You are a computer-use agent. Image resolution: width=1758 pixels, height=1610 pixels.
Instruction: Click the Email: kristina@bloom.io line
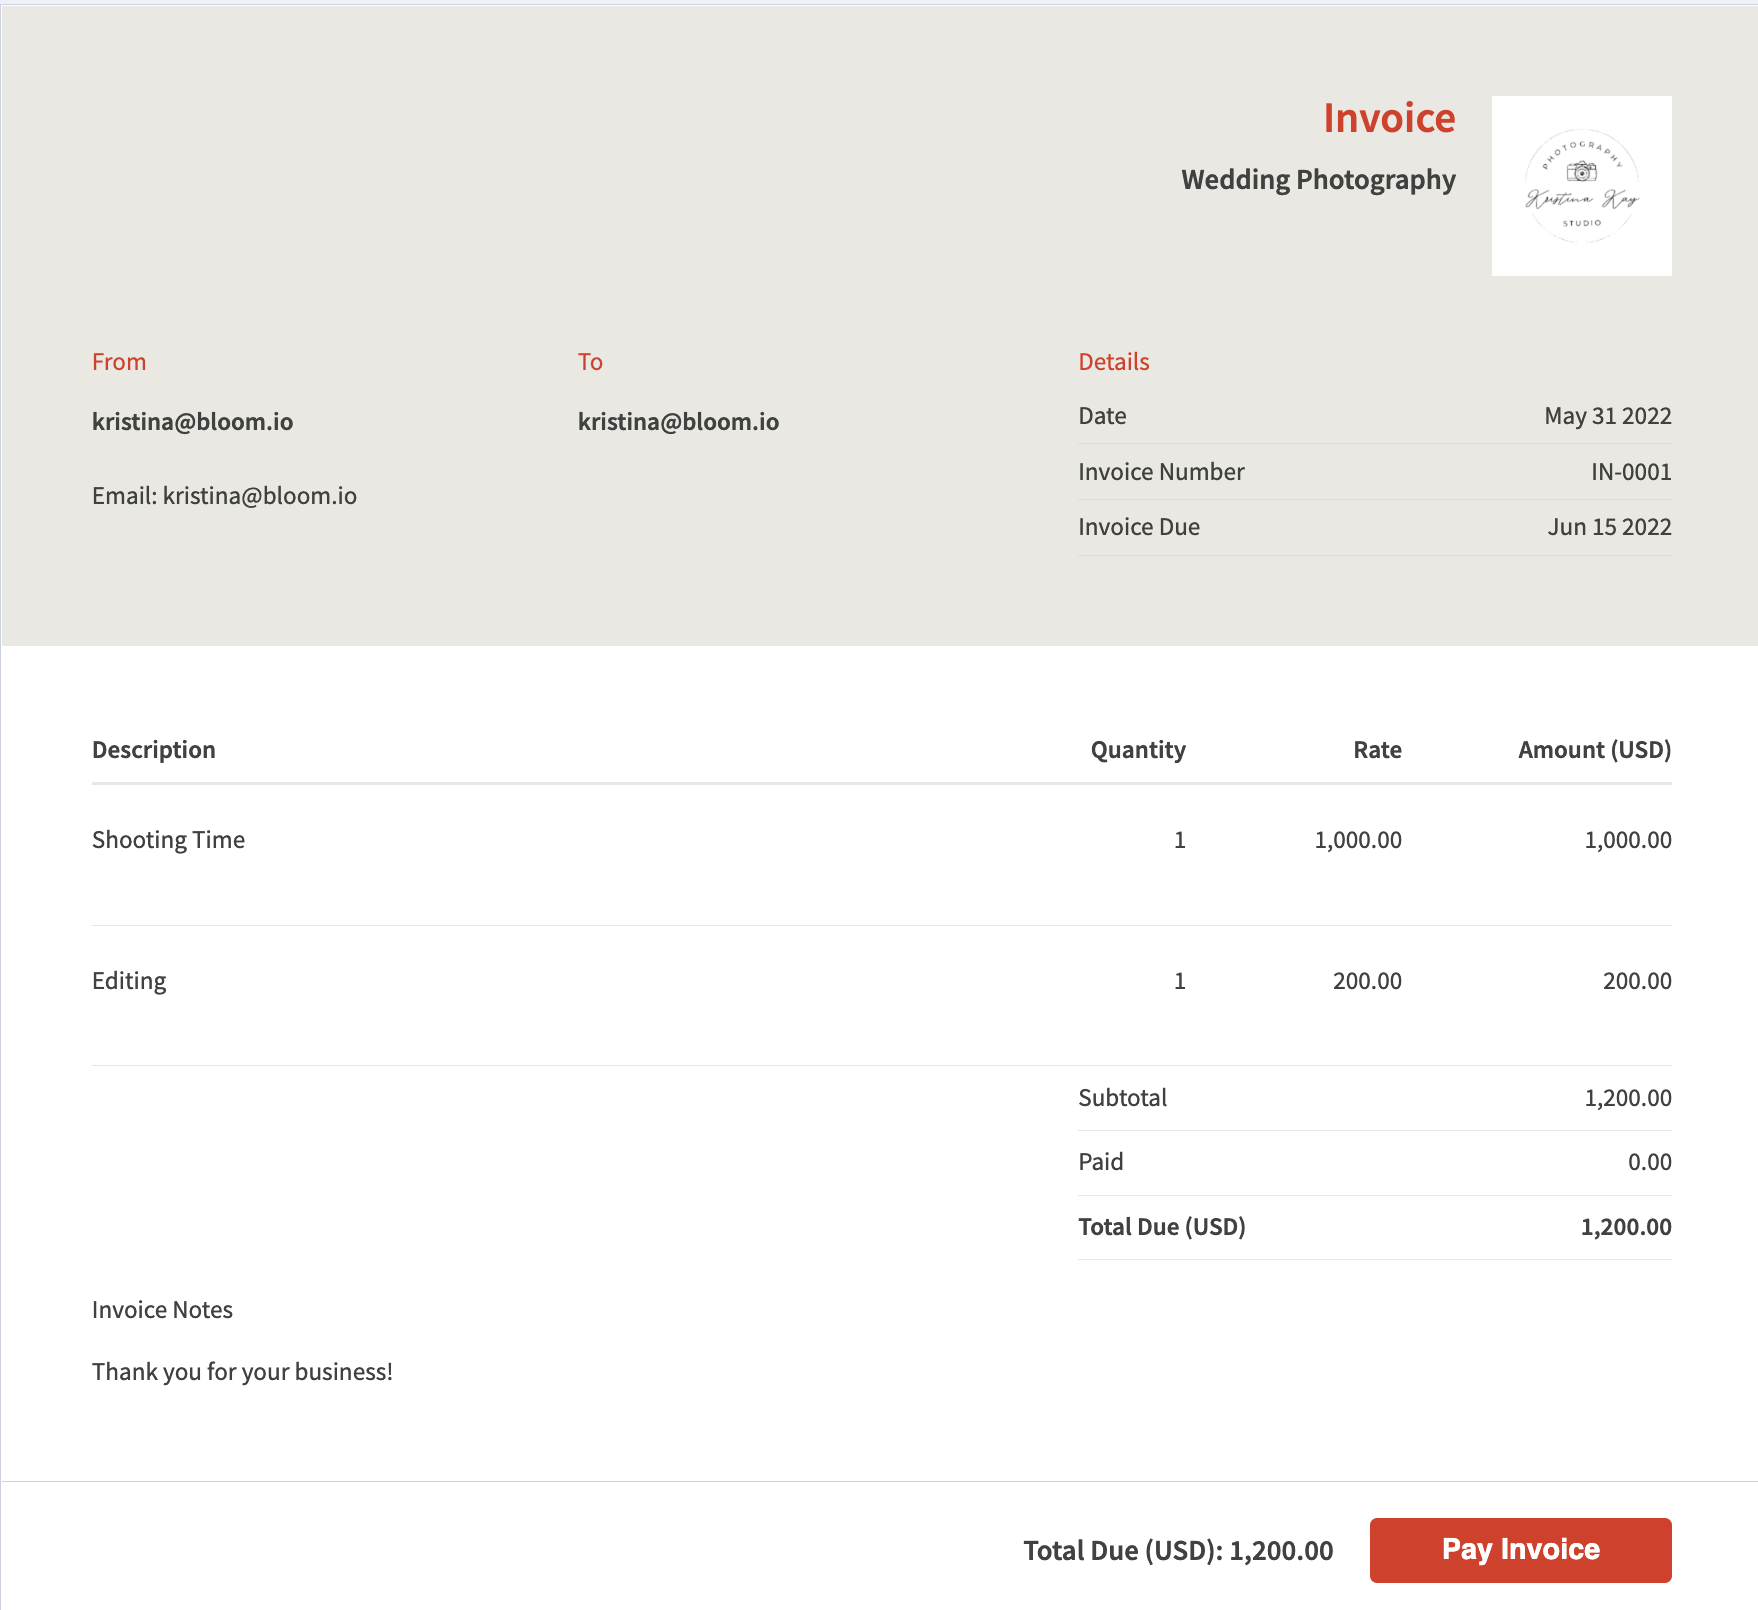pyautogui.click(x=224, y=496)
